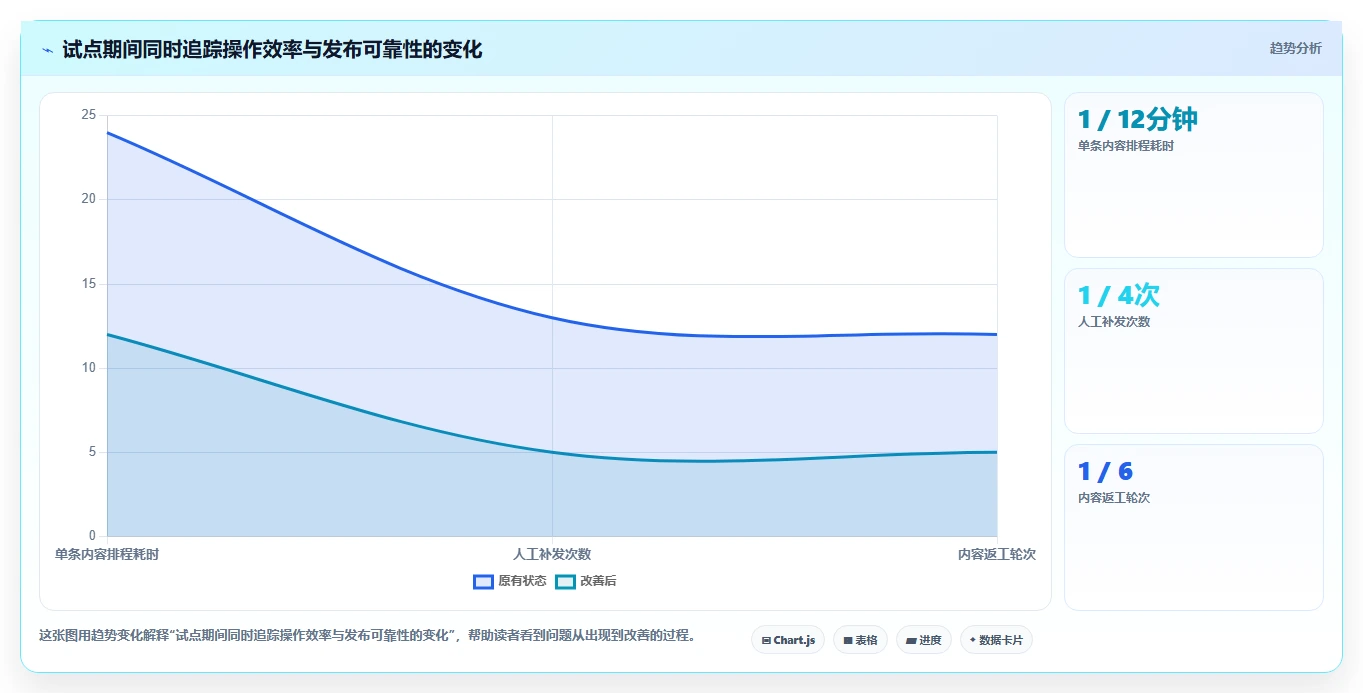Toggle the 改善后 legend item

(x=586, y=581)
